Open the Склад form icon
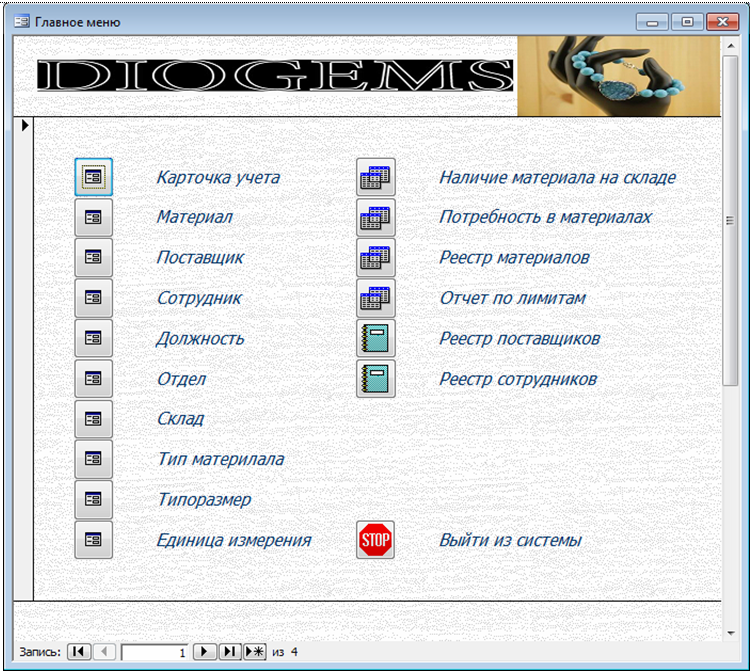This screenshot has width=750, height=671. [x=93, y=419]
